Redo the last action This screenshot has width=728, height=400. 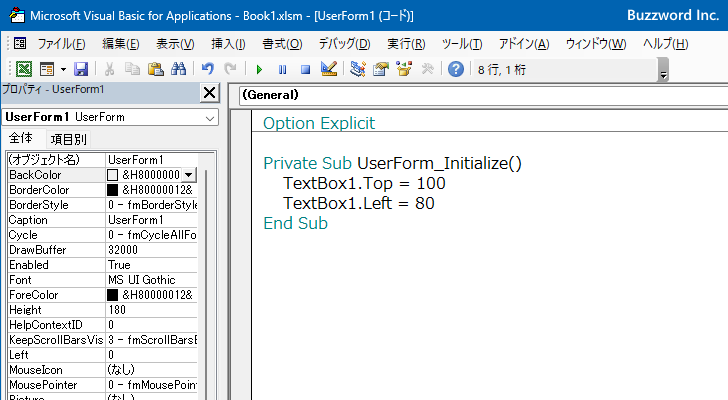[x=230, y=69]
